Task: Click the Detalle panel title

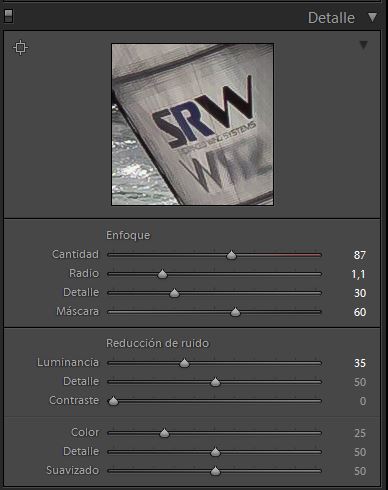Action: (331, 18)
